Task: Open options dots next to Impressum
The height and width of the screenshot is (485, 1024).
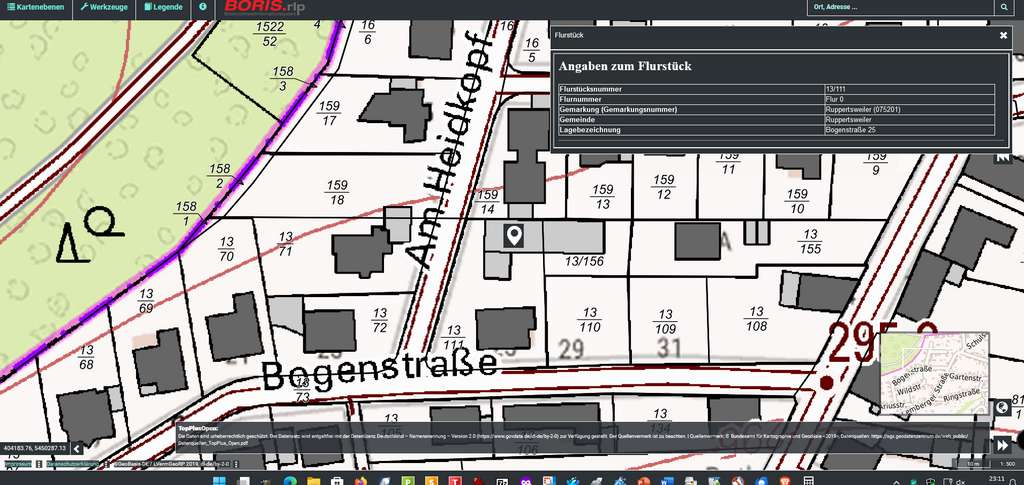Action: tap(39, 464)
